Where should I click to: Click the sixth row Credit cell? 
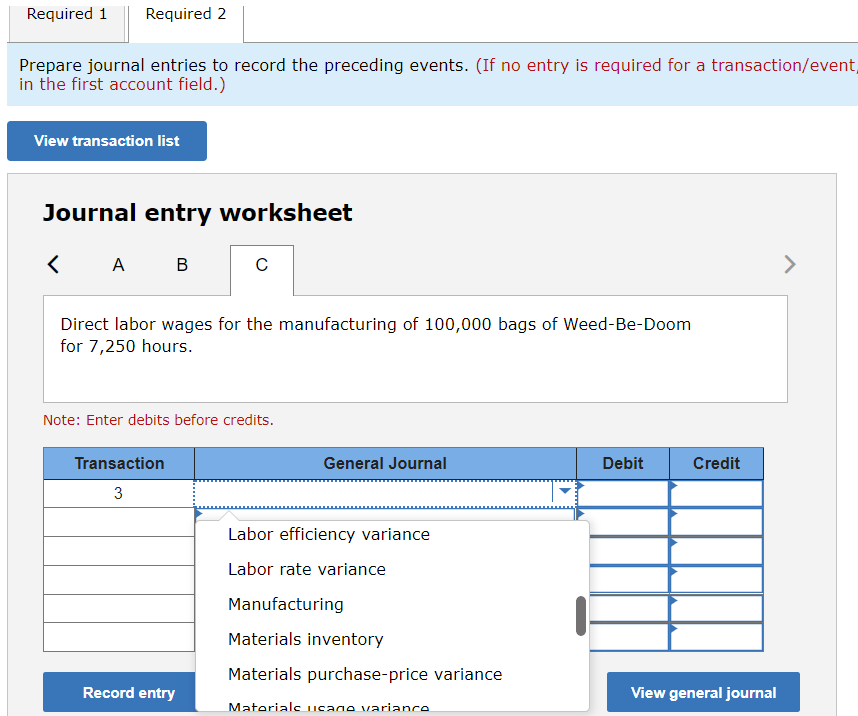click(716, 637)
